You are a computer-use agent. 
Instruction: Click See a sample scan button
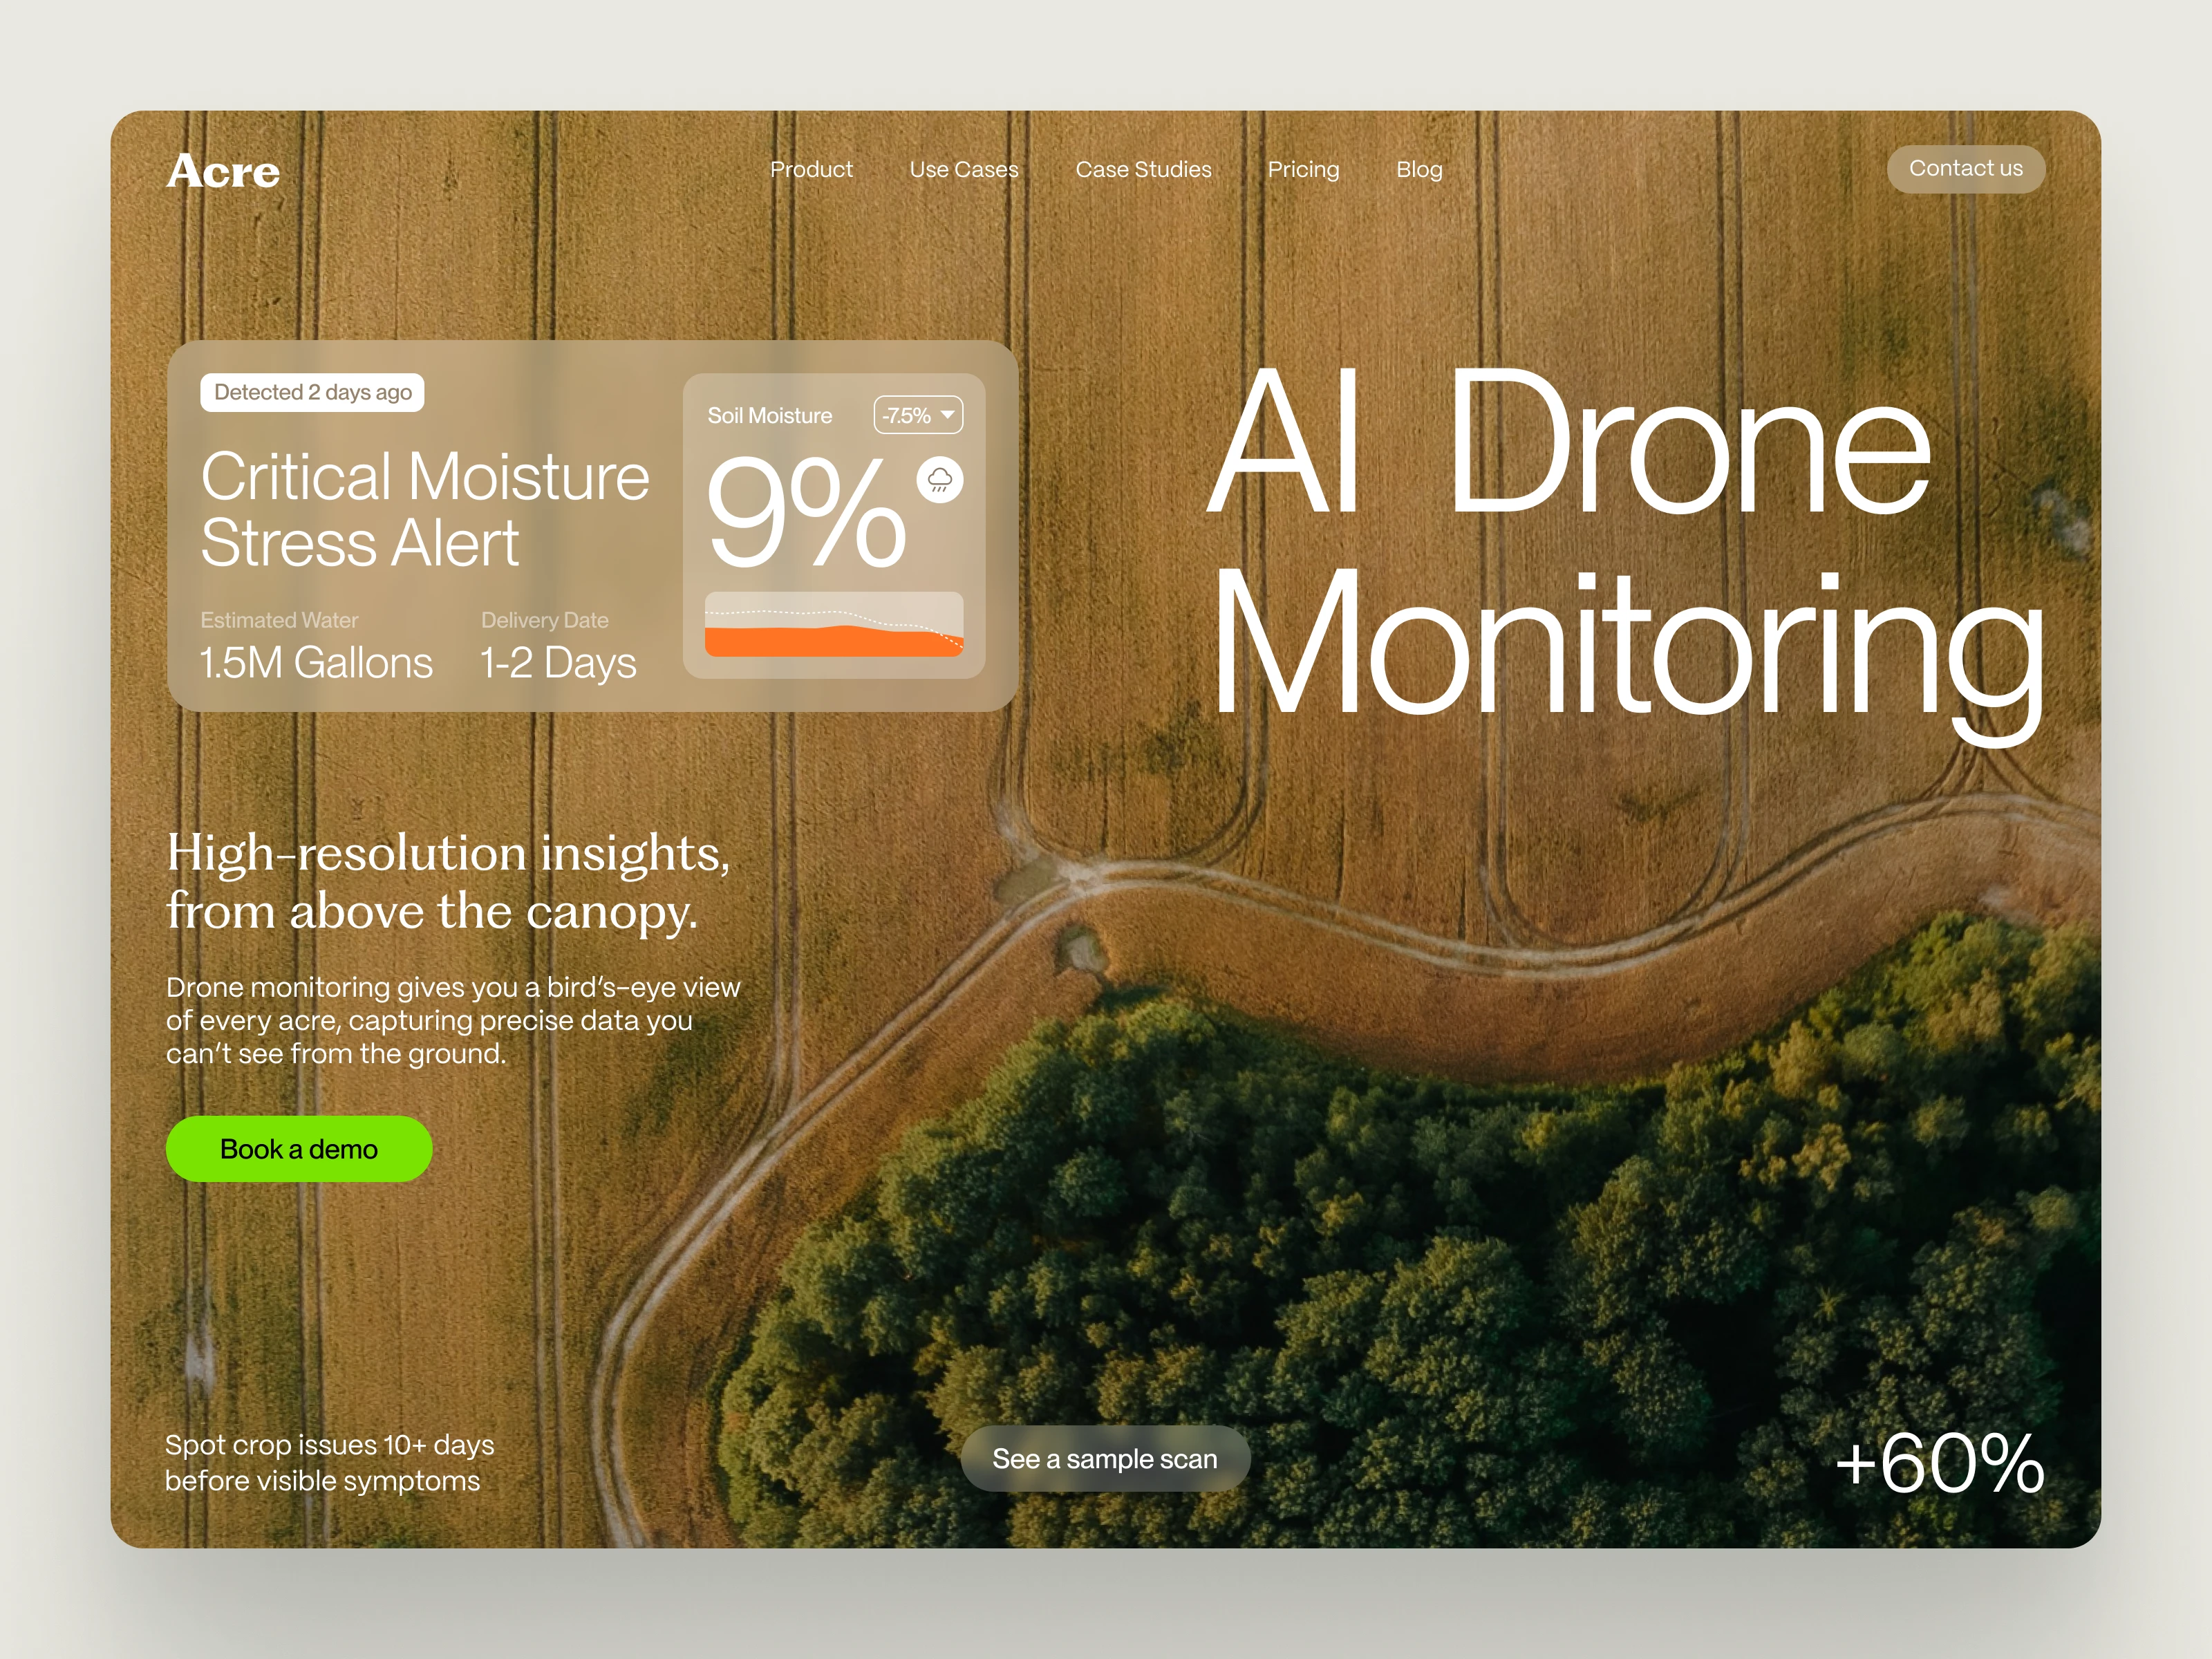click(1105, 1459)
